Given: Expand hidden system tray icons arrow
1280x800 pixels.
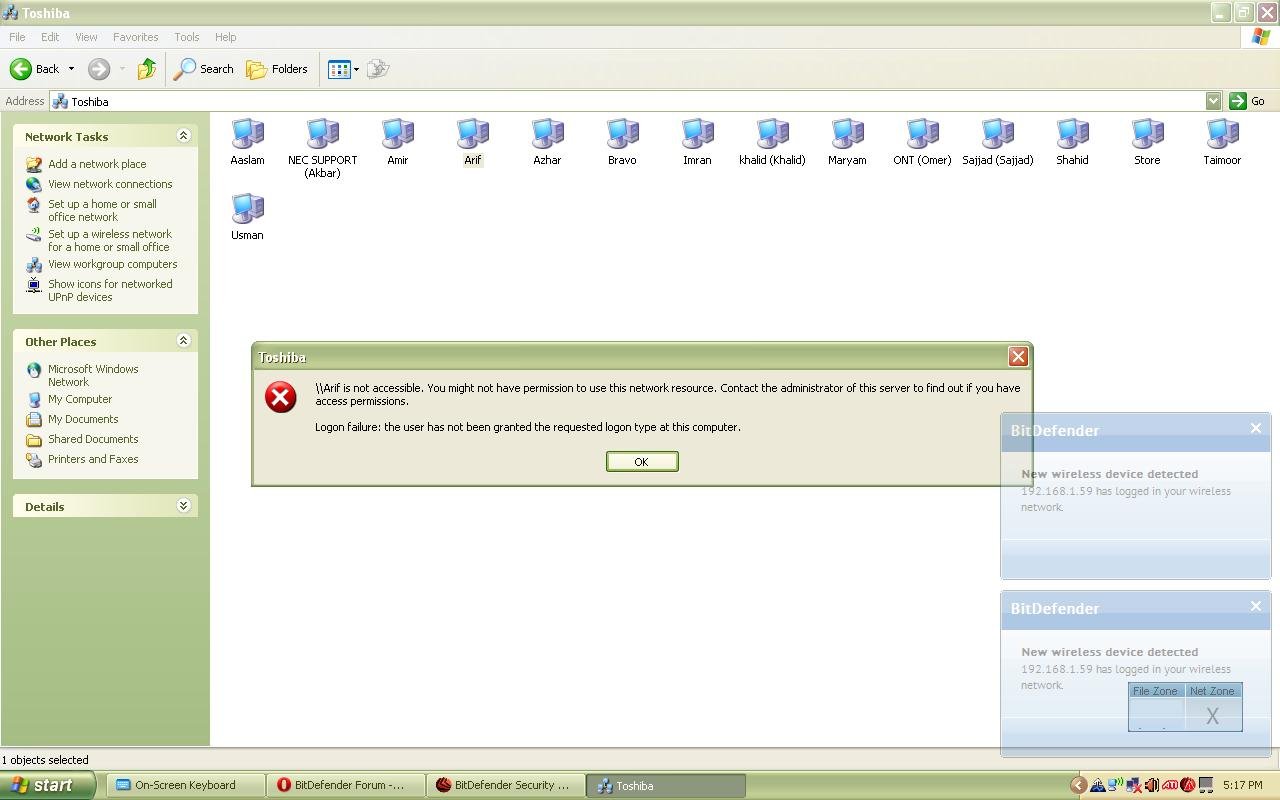Looking at the screenshot, I should (1078, 785).
